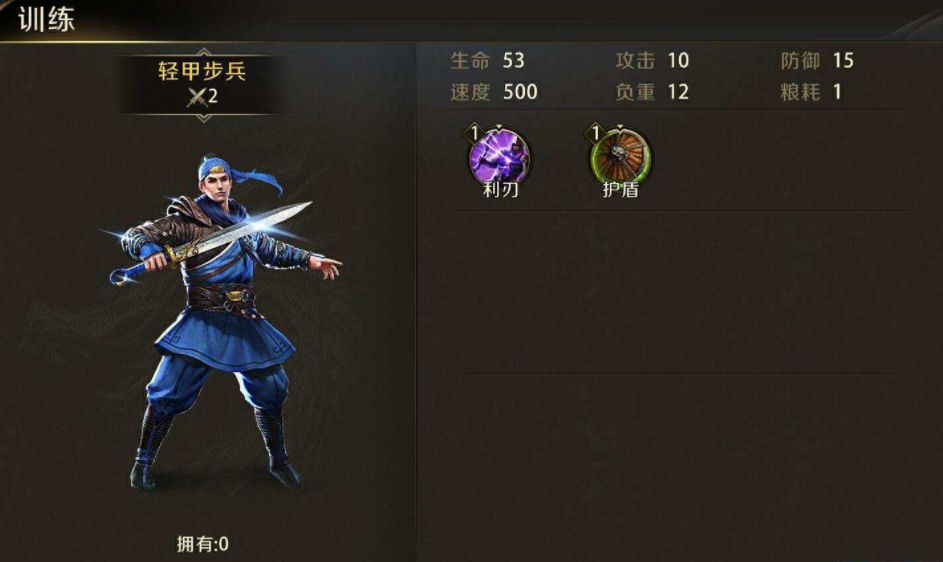Screen dimensions: 943x562
Task: Click the crossed swords tier icon
Action: point(197,97)
